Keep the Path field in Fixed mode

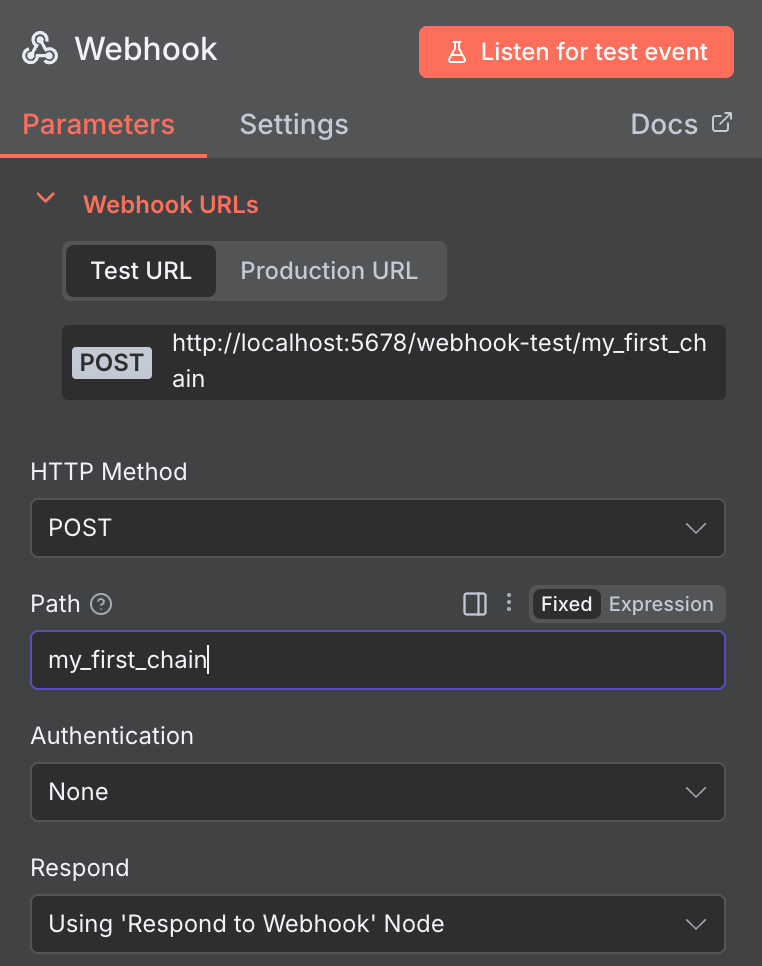coord(566,603)
